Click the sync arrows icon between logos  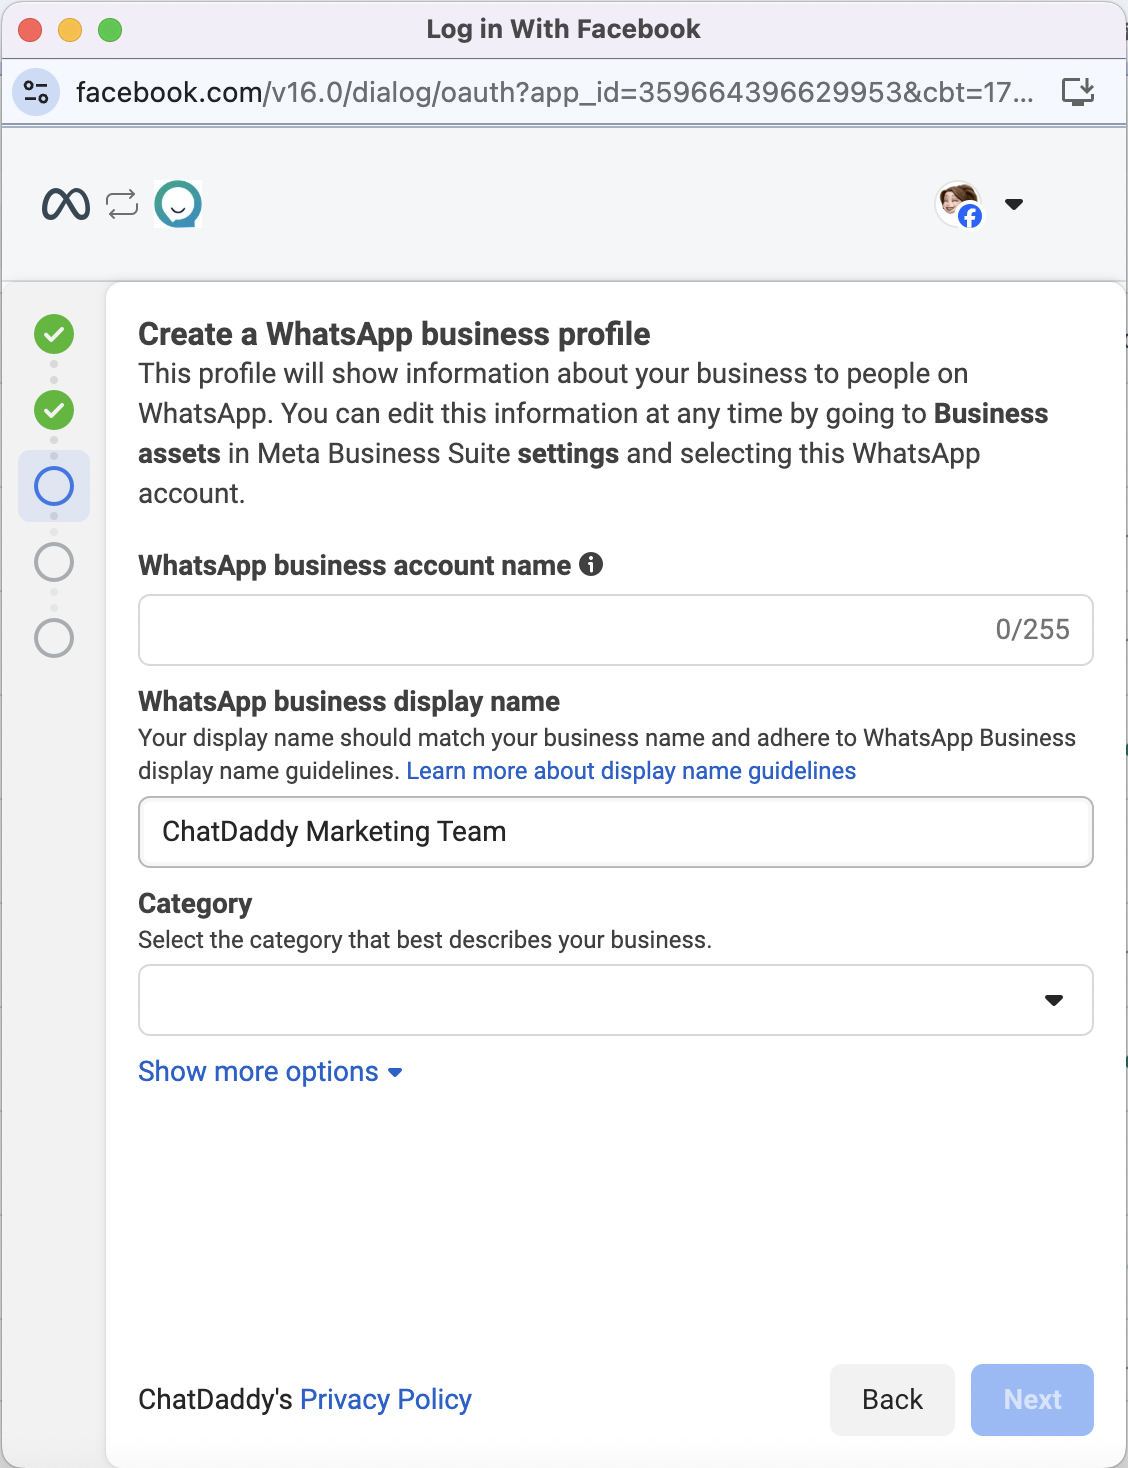tap(122, 204)
